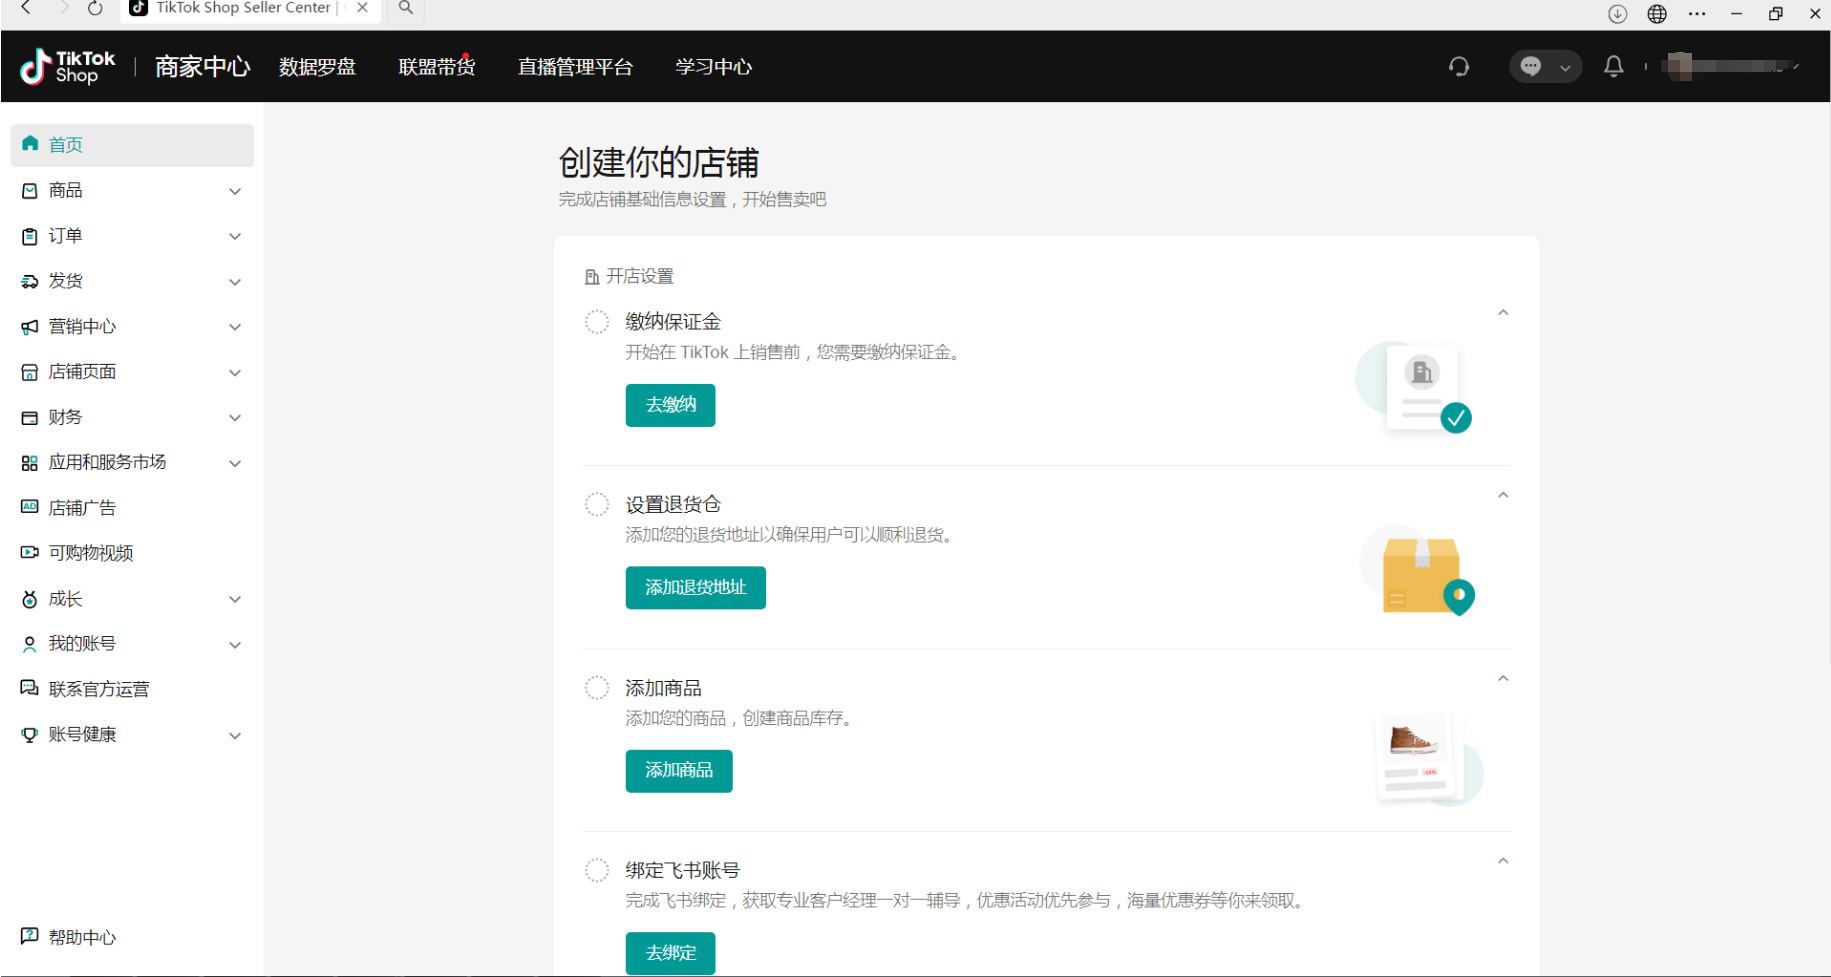
Task: Expand the 我的账号 sidebar chevron
Action: click(235, 645)
